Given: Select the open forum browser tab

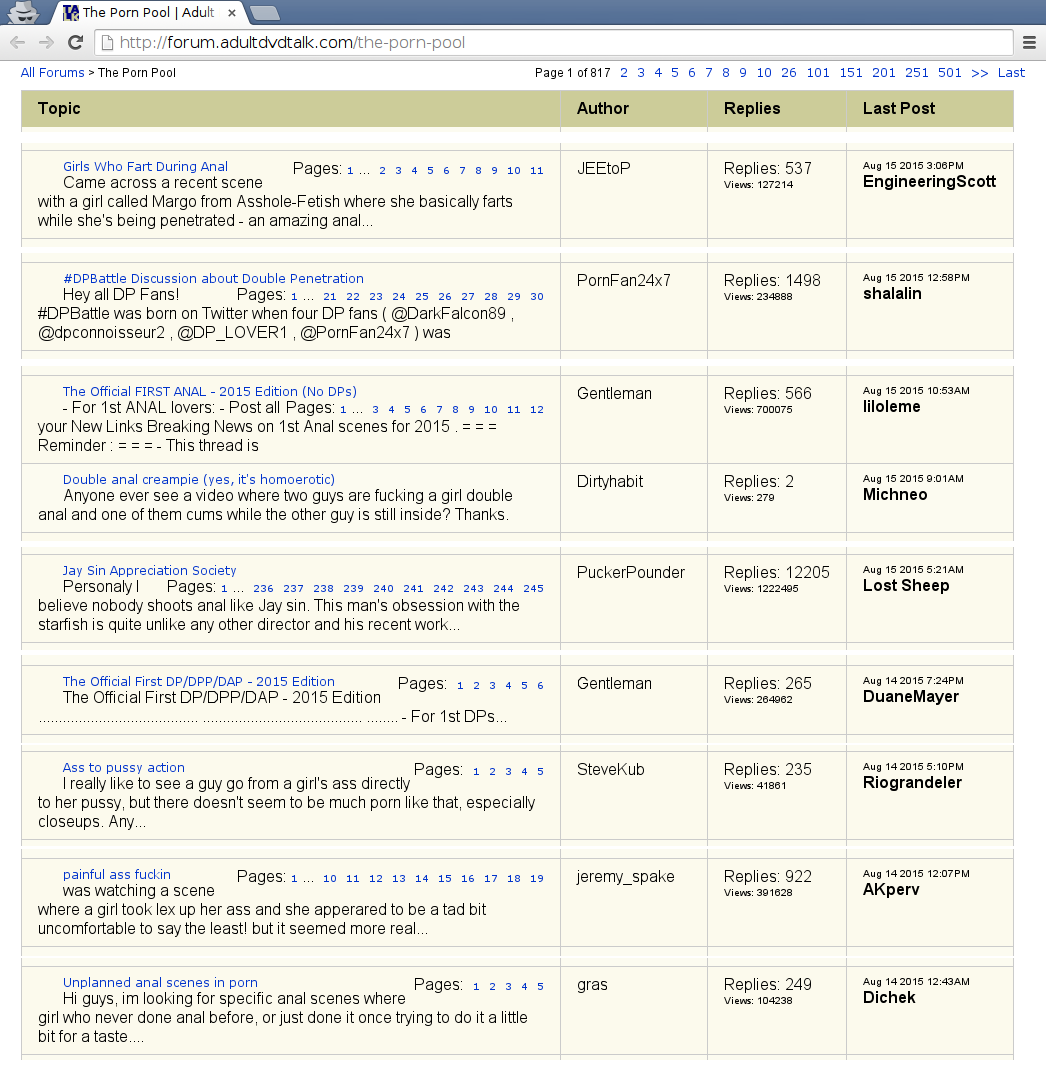Looking at the screenshot, I should [148, 12].
